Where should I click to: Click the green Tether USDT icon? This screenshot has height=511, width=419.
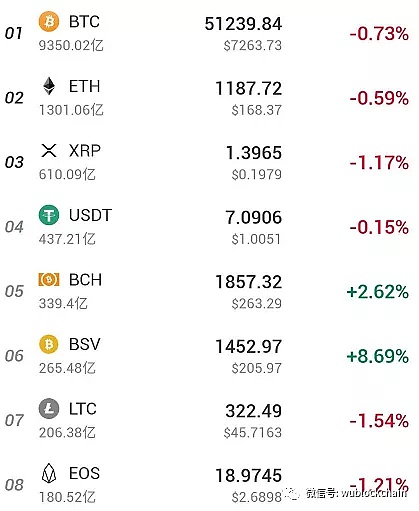pyautogui.click(x=49, y=215)
